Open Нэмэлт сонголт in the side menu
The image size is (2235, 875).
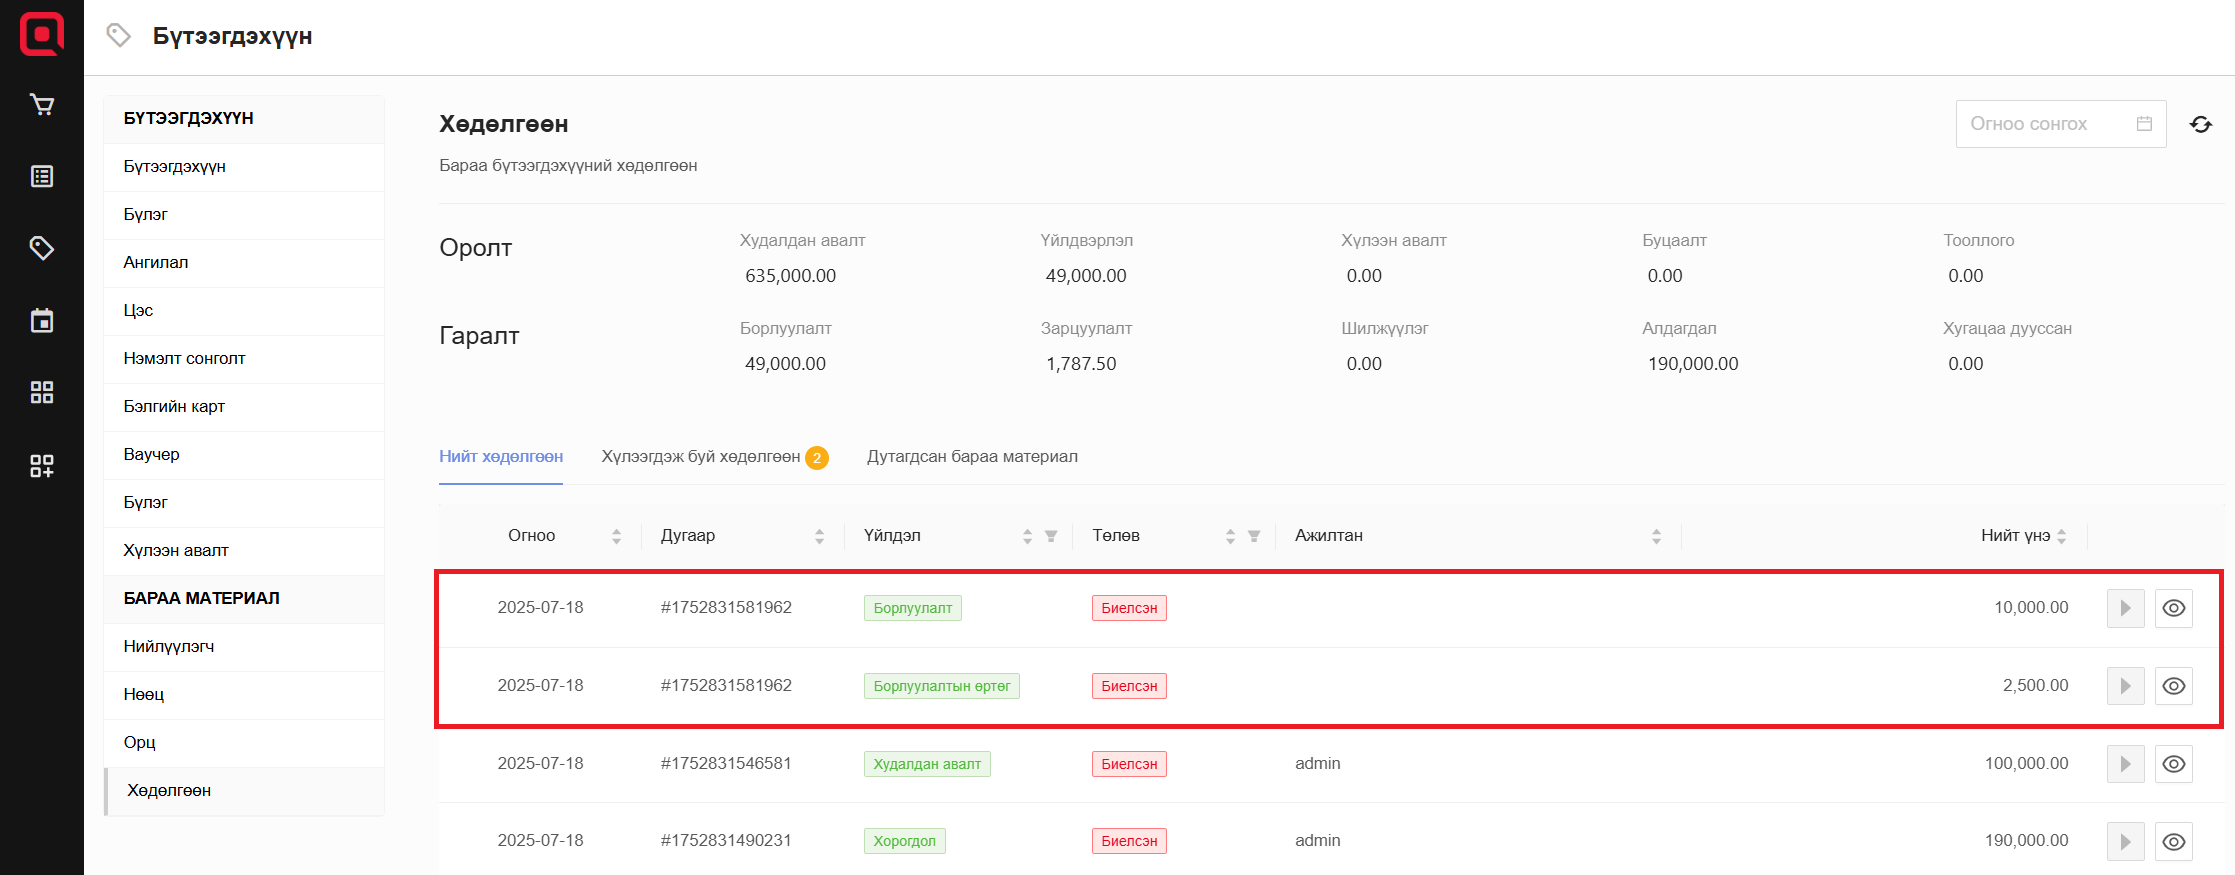184,359
